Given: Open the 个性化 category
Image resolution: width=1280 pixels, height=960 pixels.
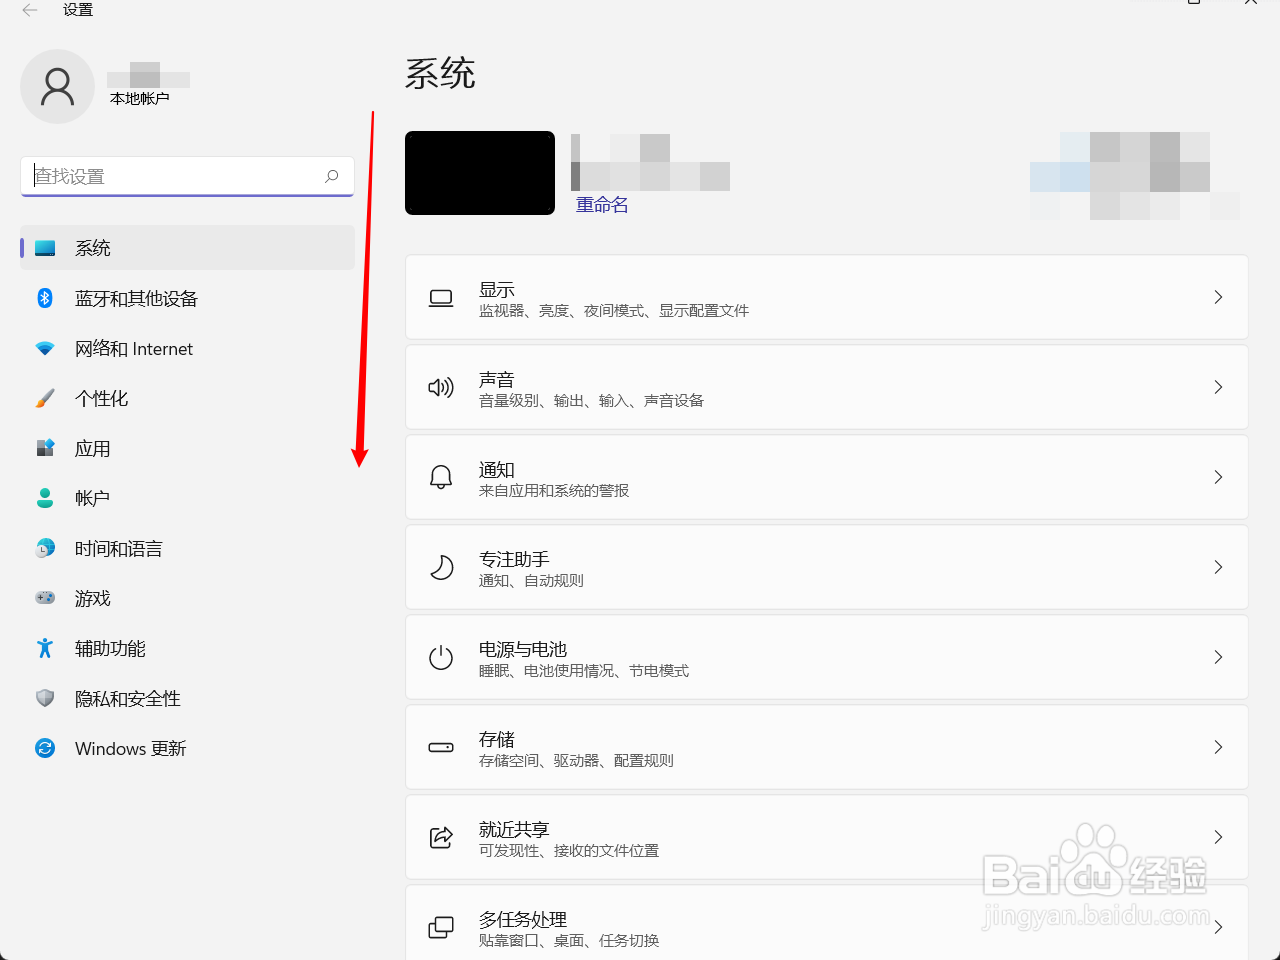Looking at the screenshot, I should pos(187,398).
